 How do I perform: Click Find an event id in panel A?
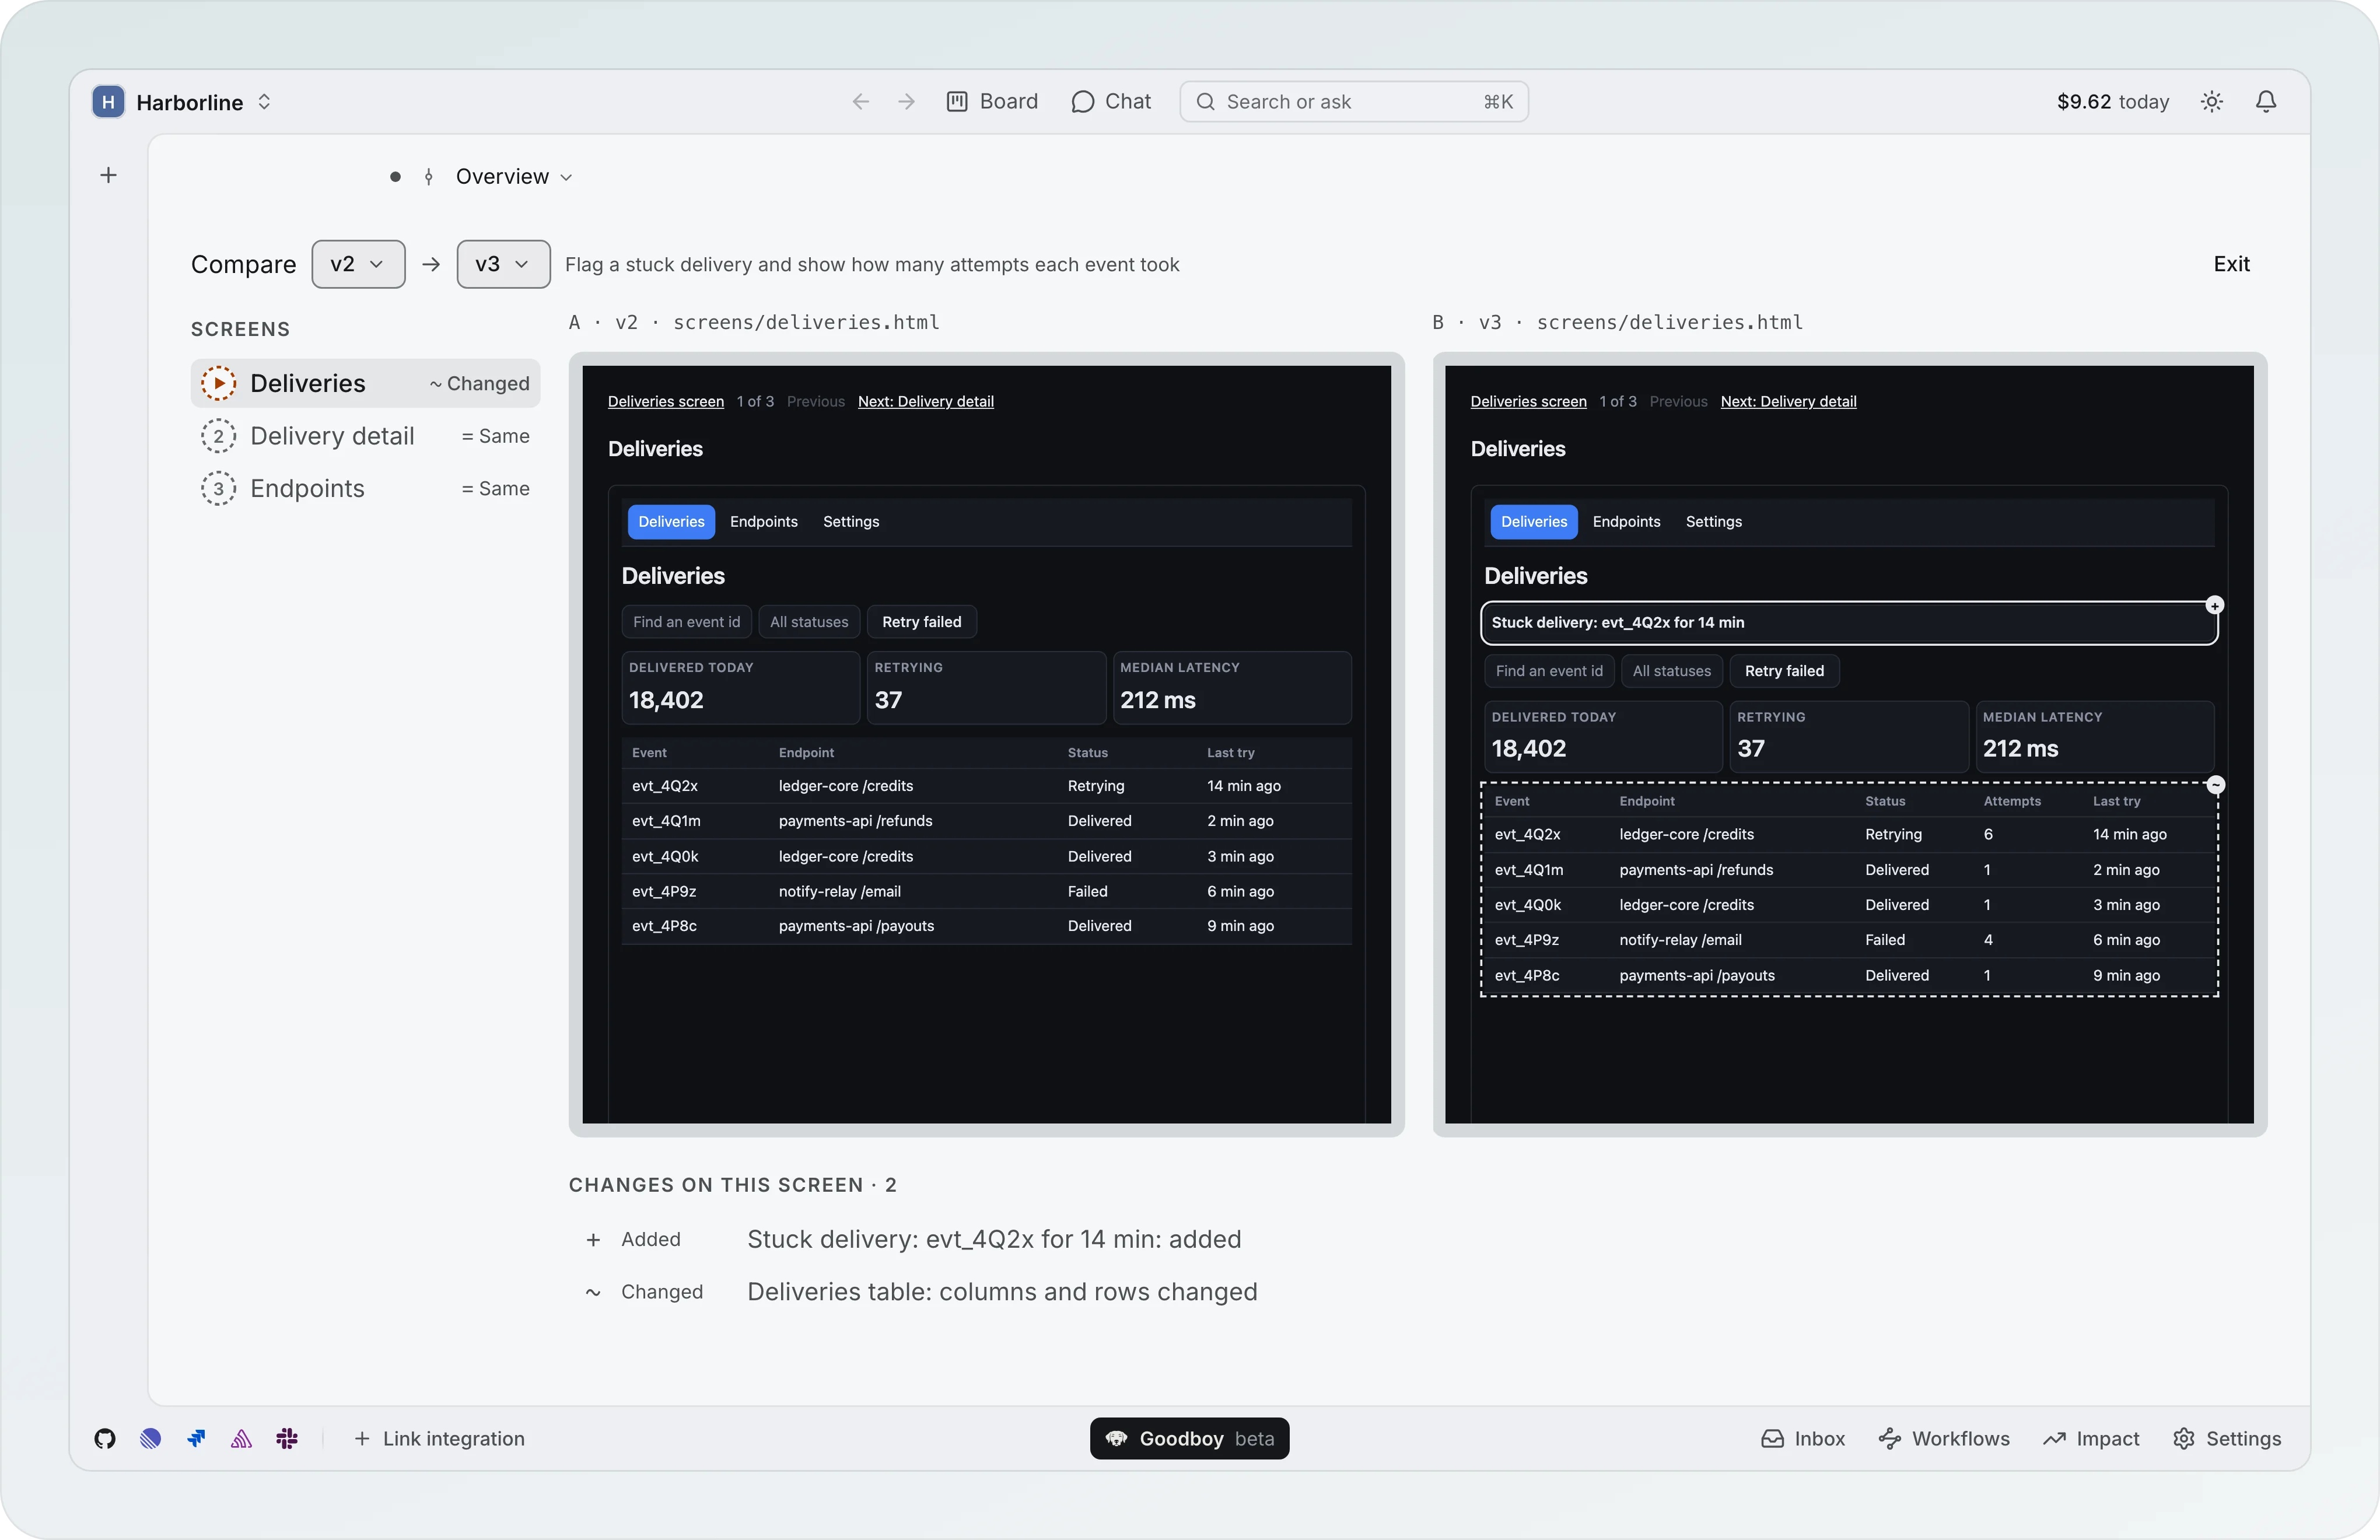(x=686, y=622)
